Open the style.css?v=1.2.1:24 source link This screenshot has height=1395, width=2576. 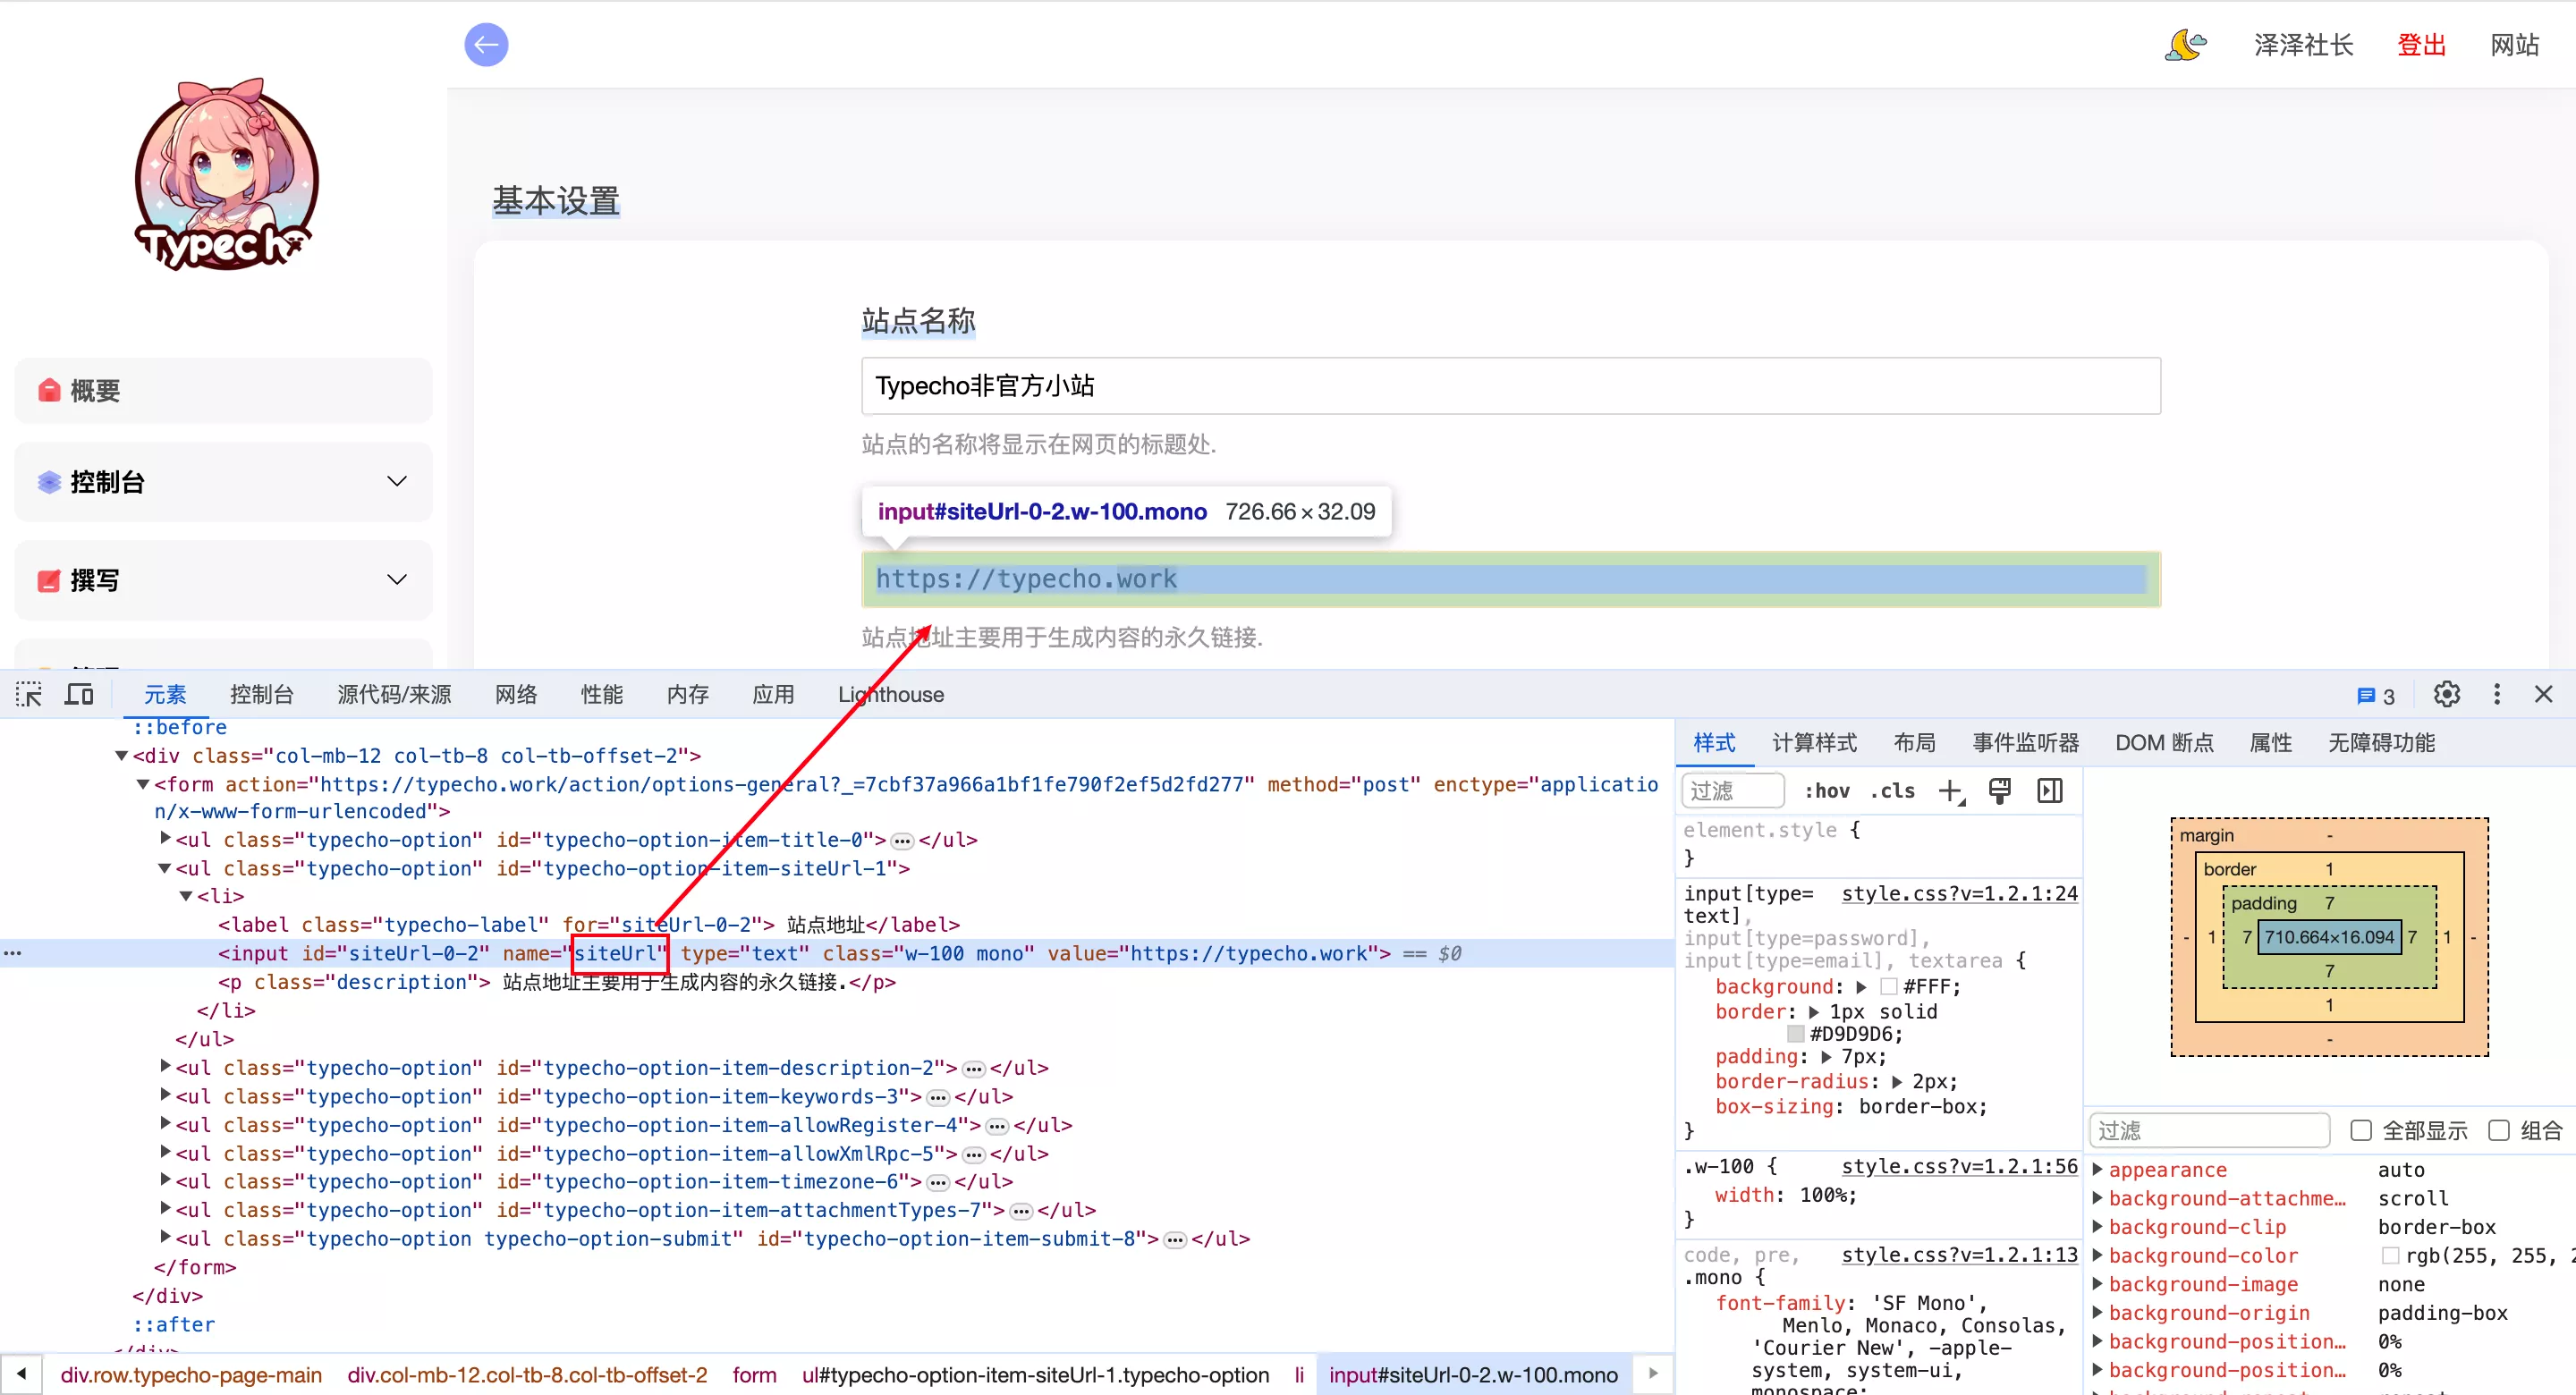1959,893
